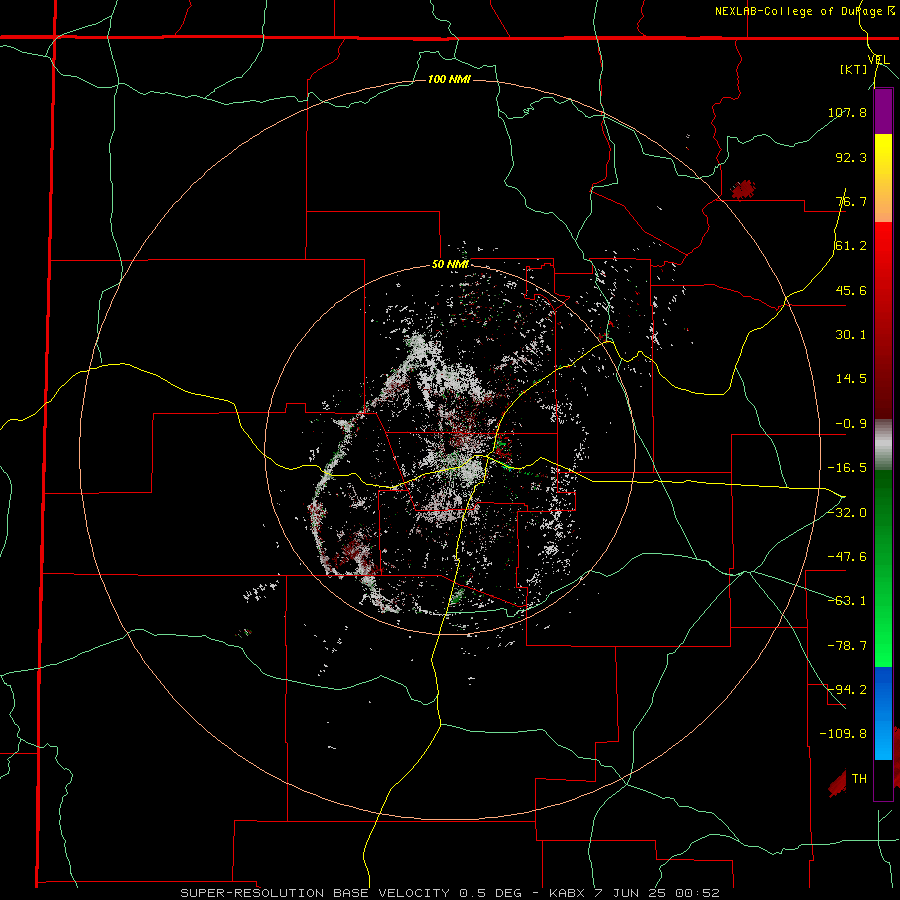900x900 pixels.
Task: Click the 50 NMI range ring label
Action: [x=450, y=265]
